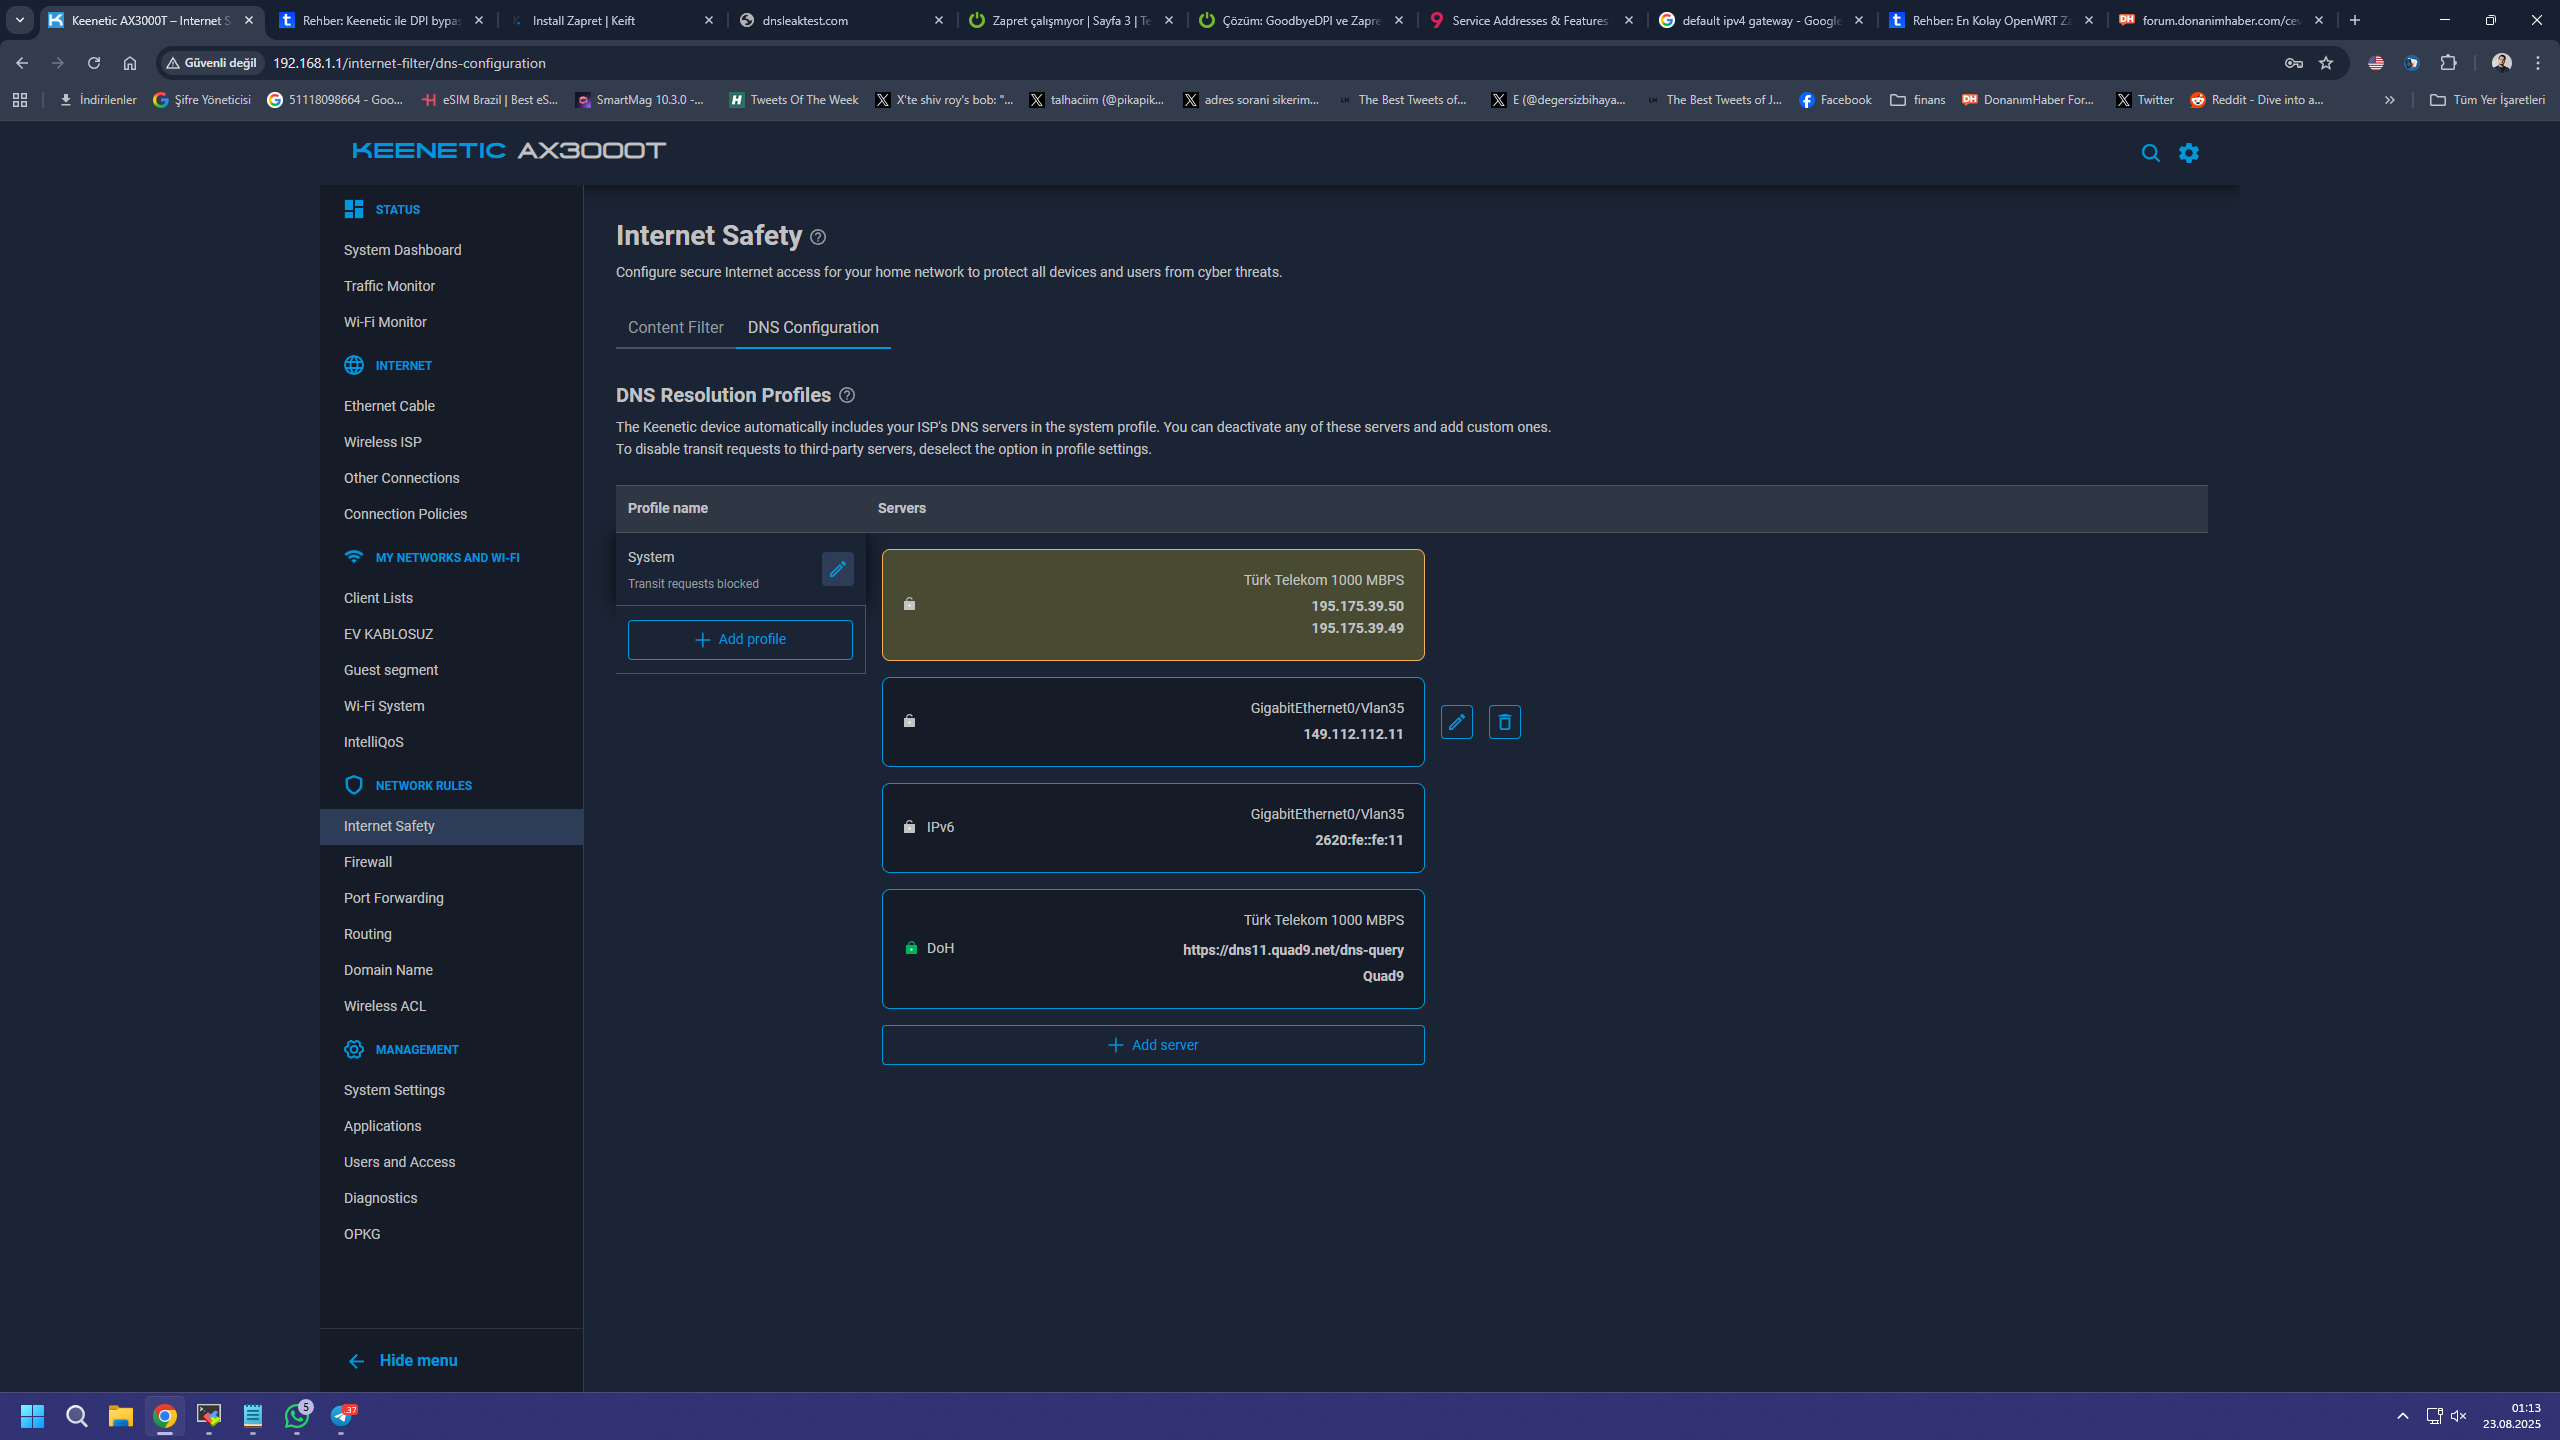
Task: Edit the 149.112.112.11 DNS server entry
Action: pyautogui.click(x=1456, y=722)
